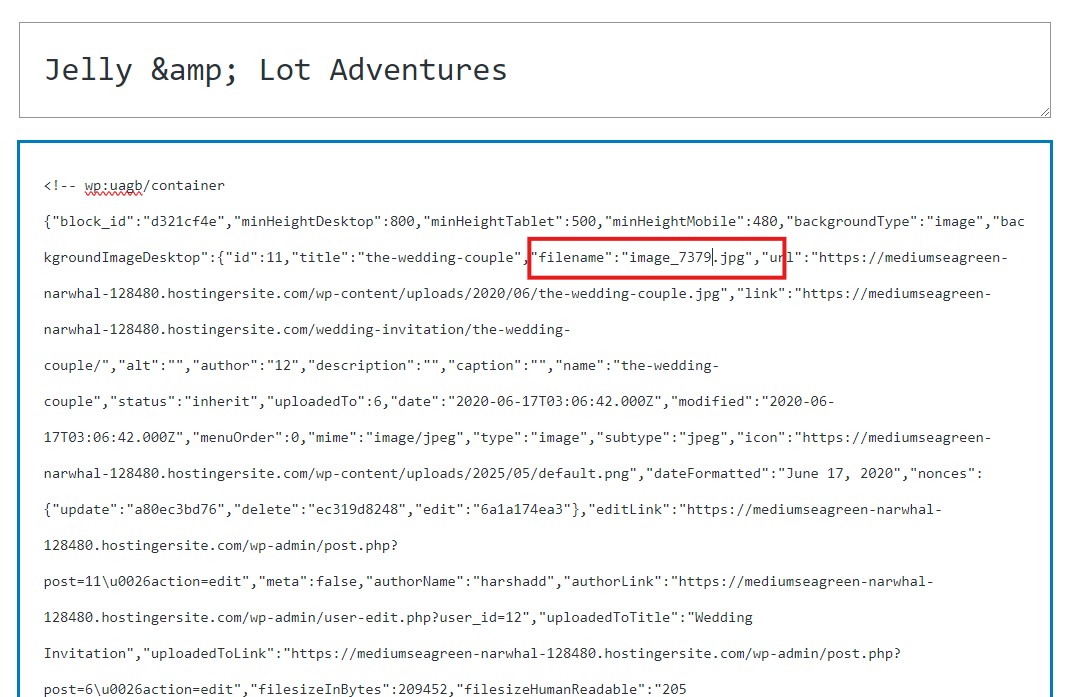Click the text "author":"12"
This screenshot has height=697, width=1087.
[246, 365]
